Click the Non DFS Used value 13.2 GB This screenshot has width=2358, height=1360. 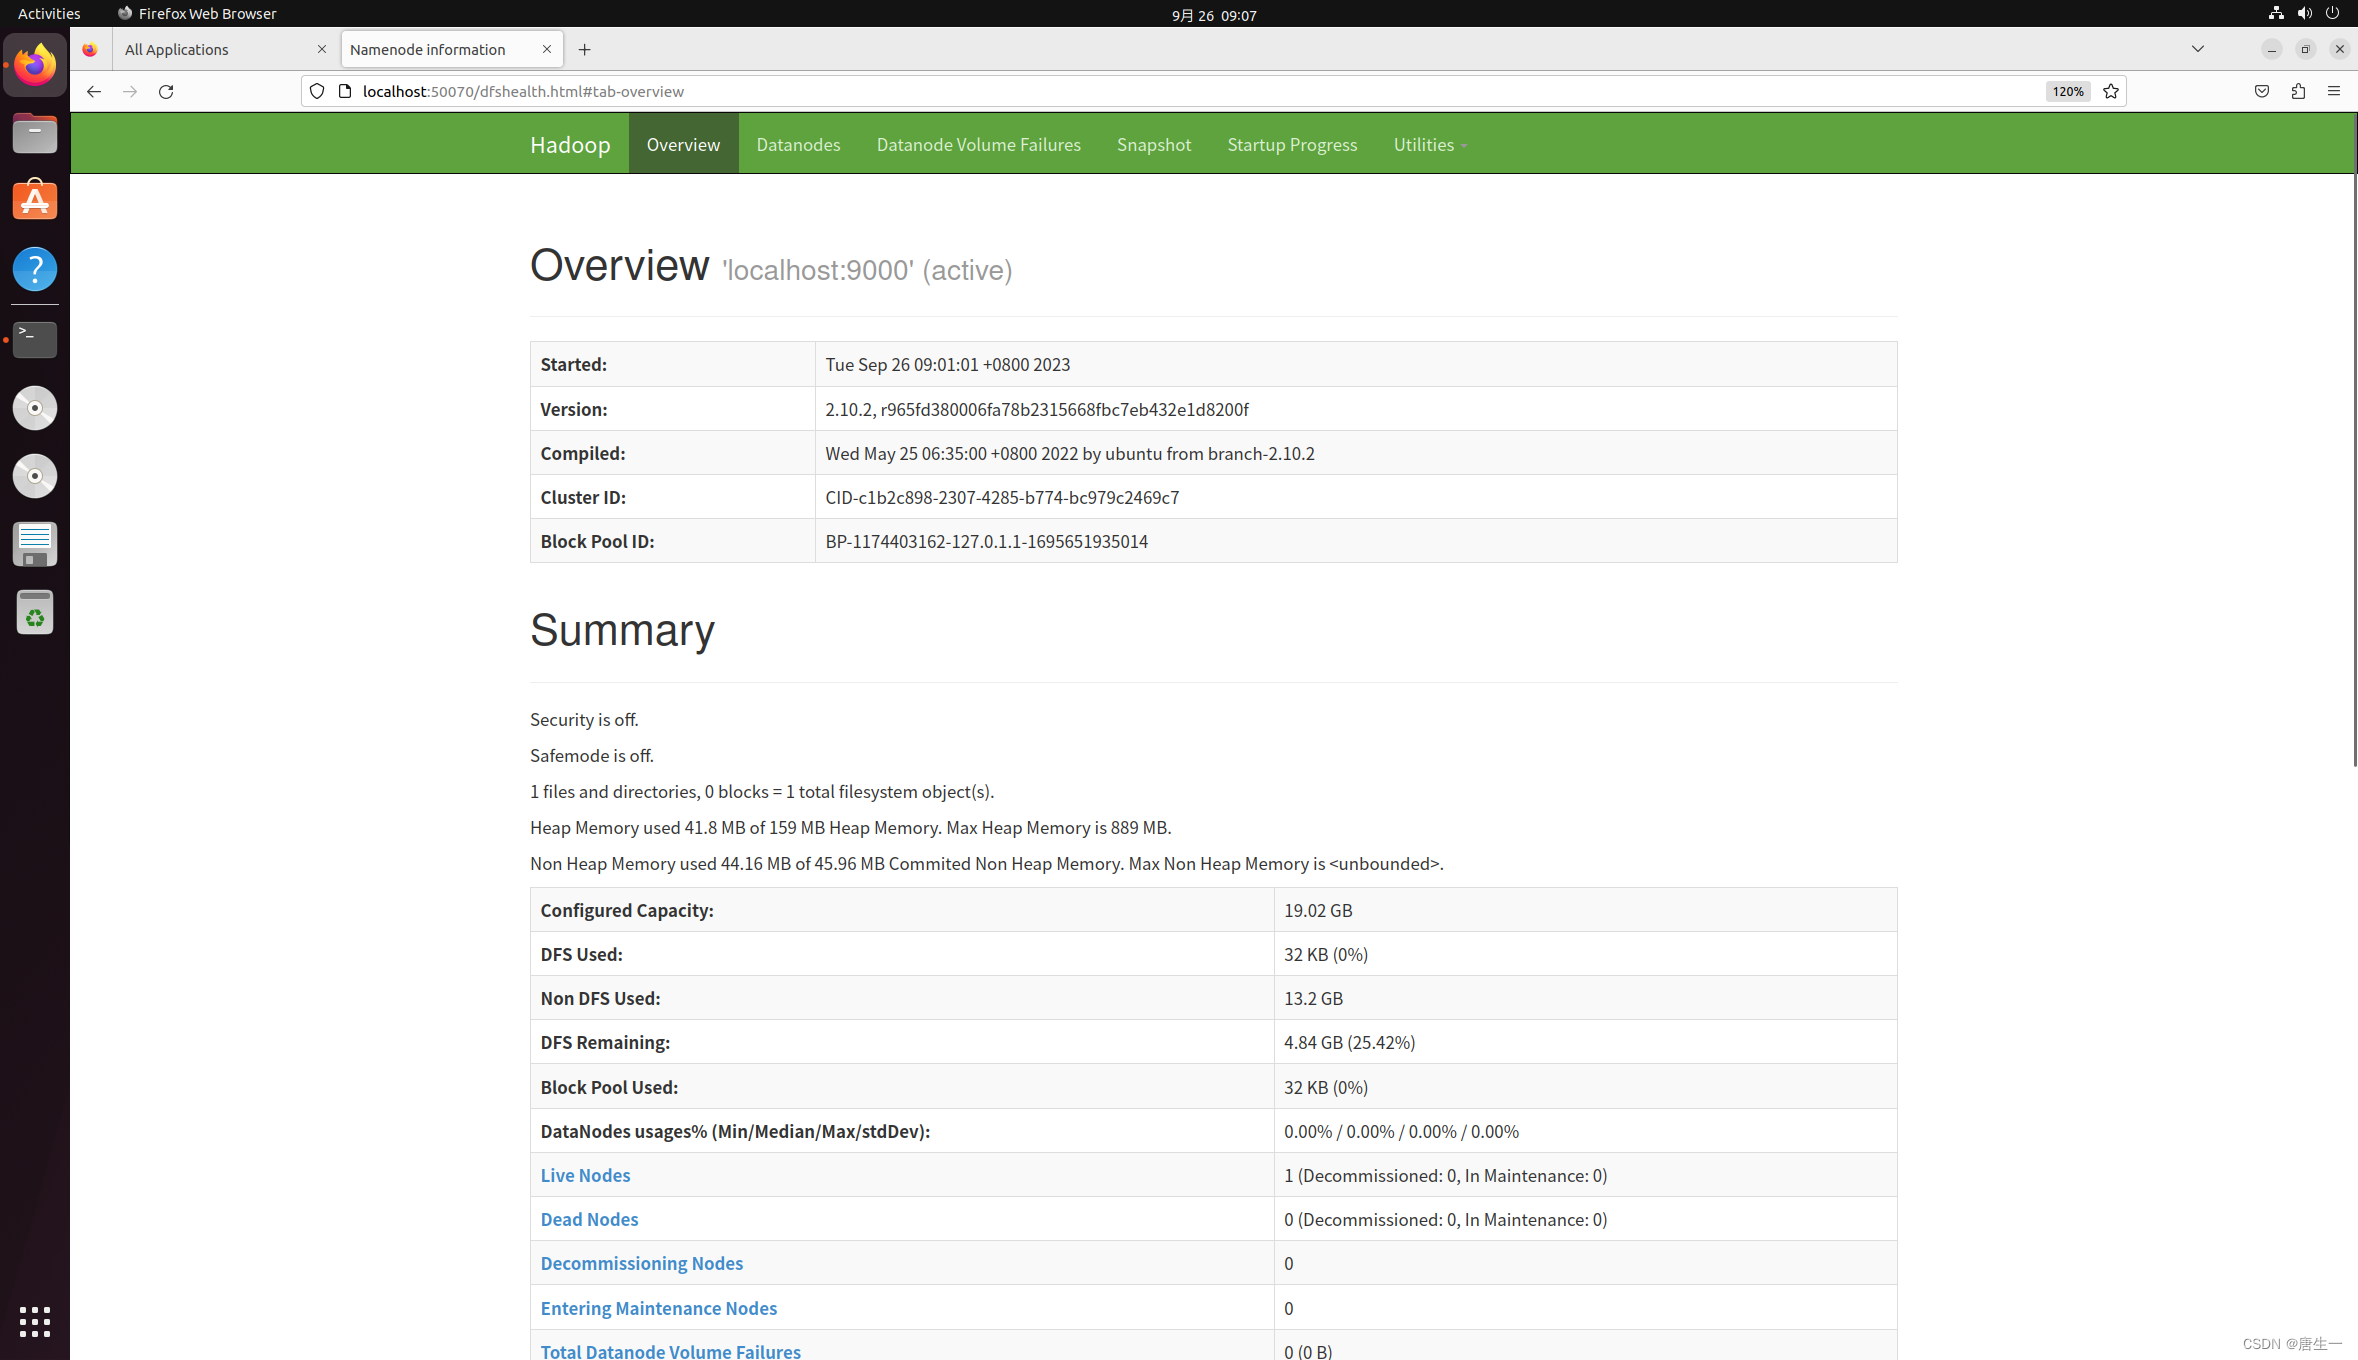tap(1313, 998)
